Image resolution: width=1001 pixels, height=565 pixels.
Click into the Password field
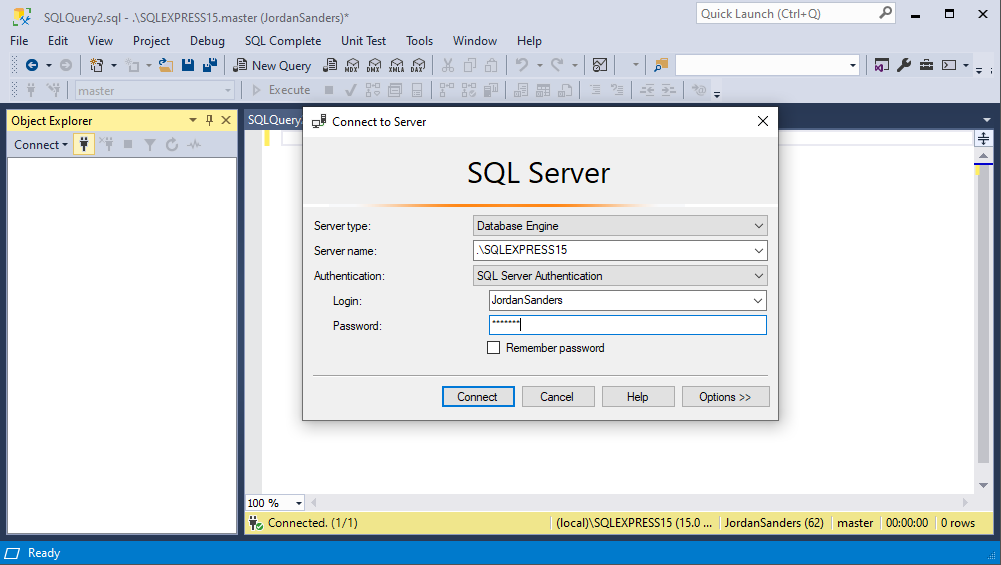click(x=628, y=325)
